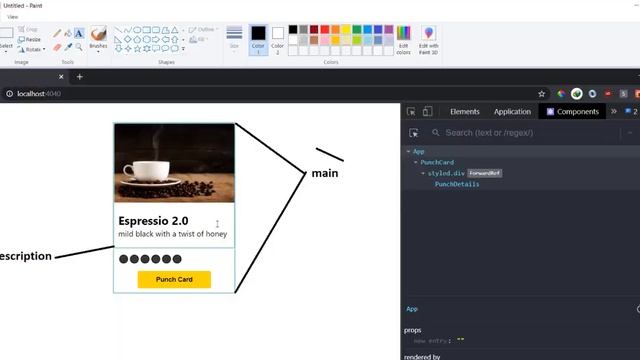Choose the Oval shape in the Shapes gallery

coord(137,30)
